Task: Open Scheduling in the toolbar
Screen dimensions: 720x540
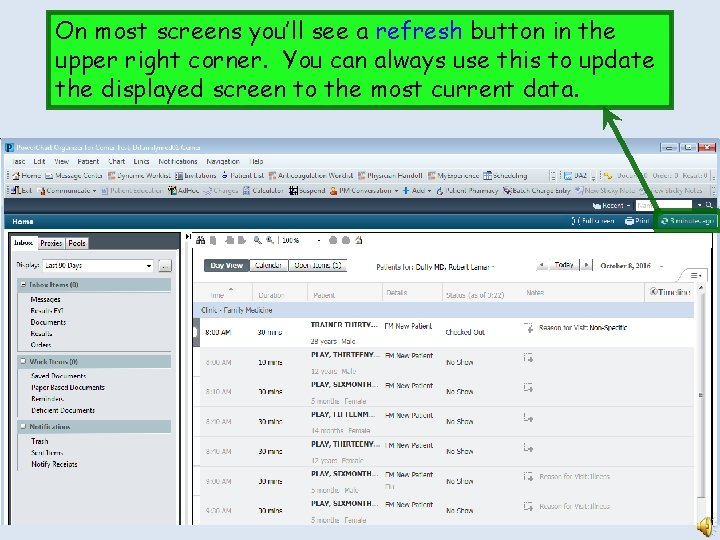Action: 505,175
